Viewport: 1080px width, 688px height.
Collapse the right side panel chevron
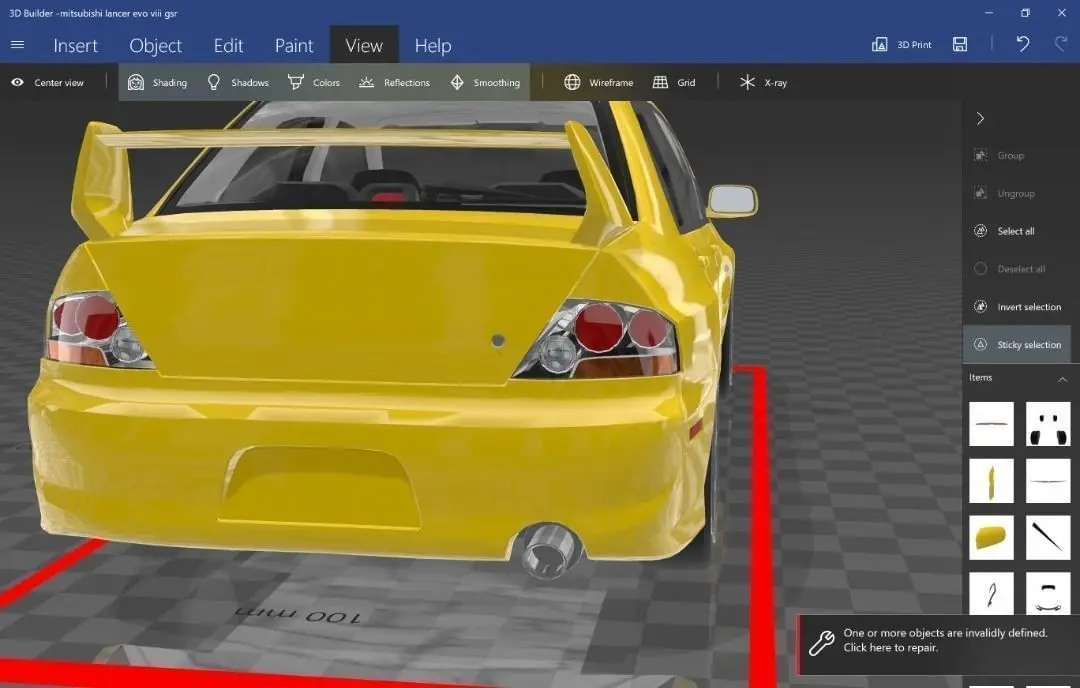tap(980, 118)
